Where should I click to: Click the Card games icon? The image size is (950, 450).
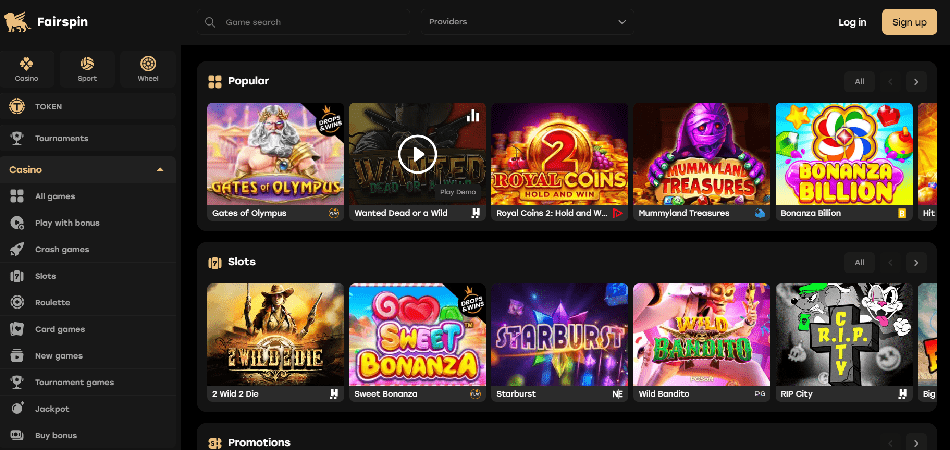(x=17, y=329)
